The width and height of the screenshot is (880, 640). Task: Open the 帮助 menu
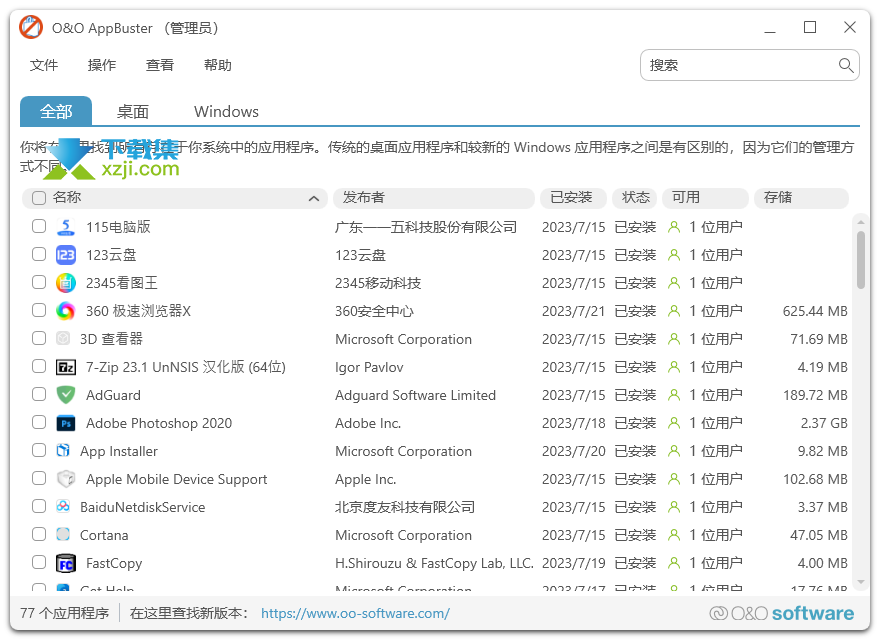(218, 65)
